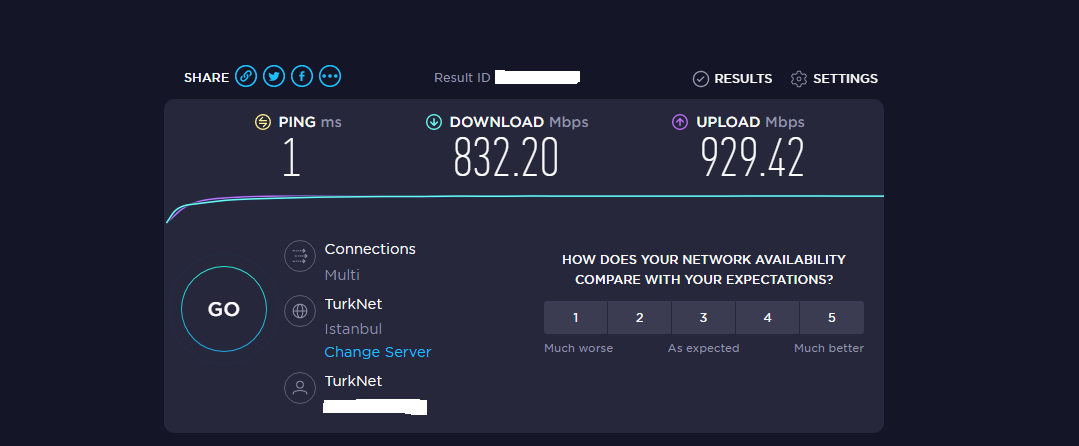Image resolution: width=1079 pixels, height=446 pixels.
Task: Click the ping icon
Action: [263, 122]
